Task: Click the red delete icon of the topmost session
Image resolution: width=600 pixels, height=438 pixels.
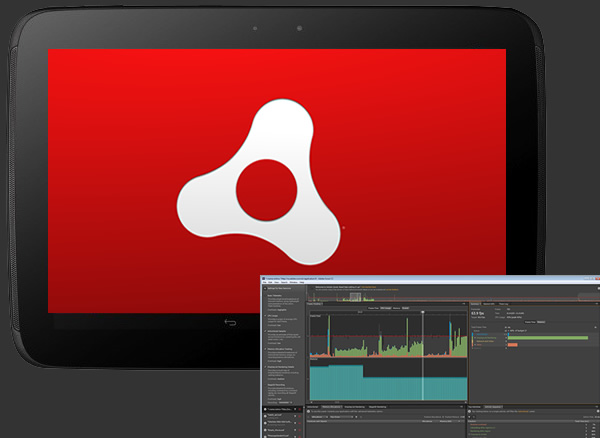Action: 300,409
